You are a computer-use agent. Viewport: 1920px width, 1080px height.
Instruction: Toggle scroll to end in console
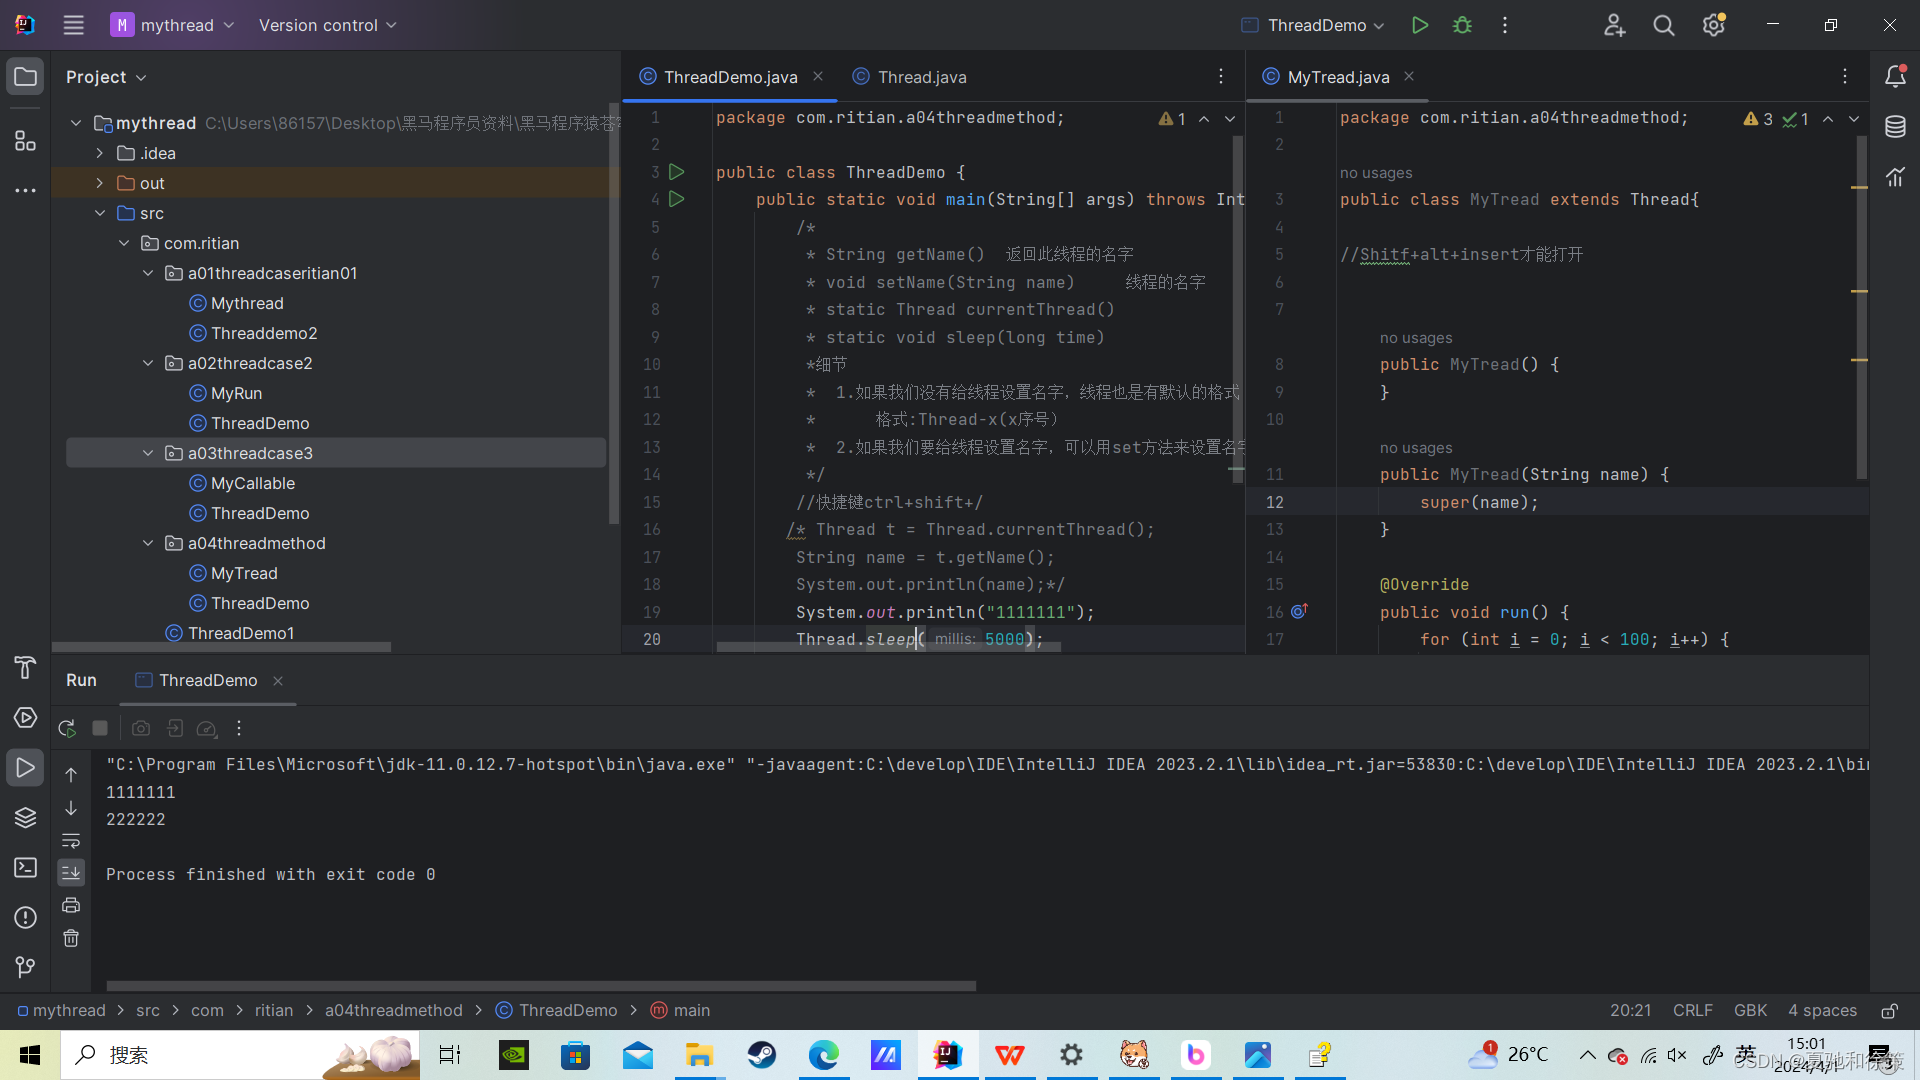click(71, 873)
